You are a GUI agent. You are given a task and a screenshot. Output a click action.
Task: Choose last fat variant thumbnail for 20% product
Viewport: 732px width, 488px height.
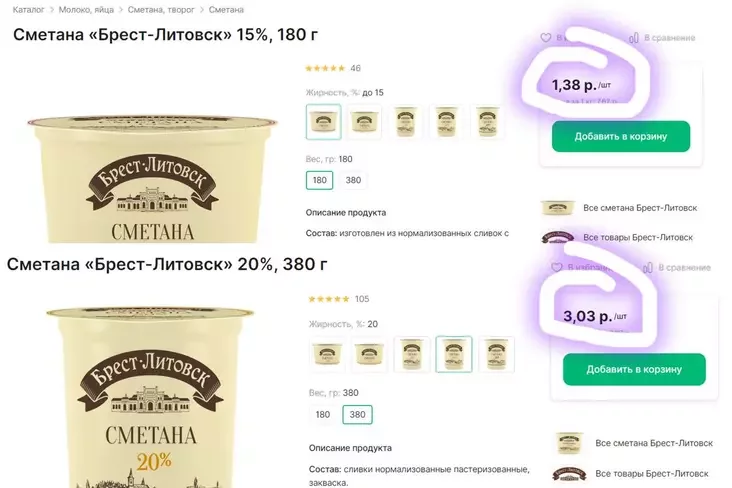click(496, 353)
